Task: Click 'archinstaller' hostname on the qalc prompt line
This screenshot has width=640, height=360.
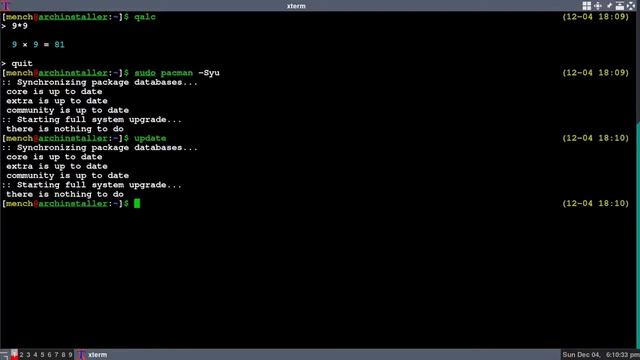Action: (x=73, y=17)
